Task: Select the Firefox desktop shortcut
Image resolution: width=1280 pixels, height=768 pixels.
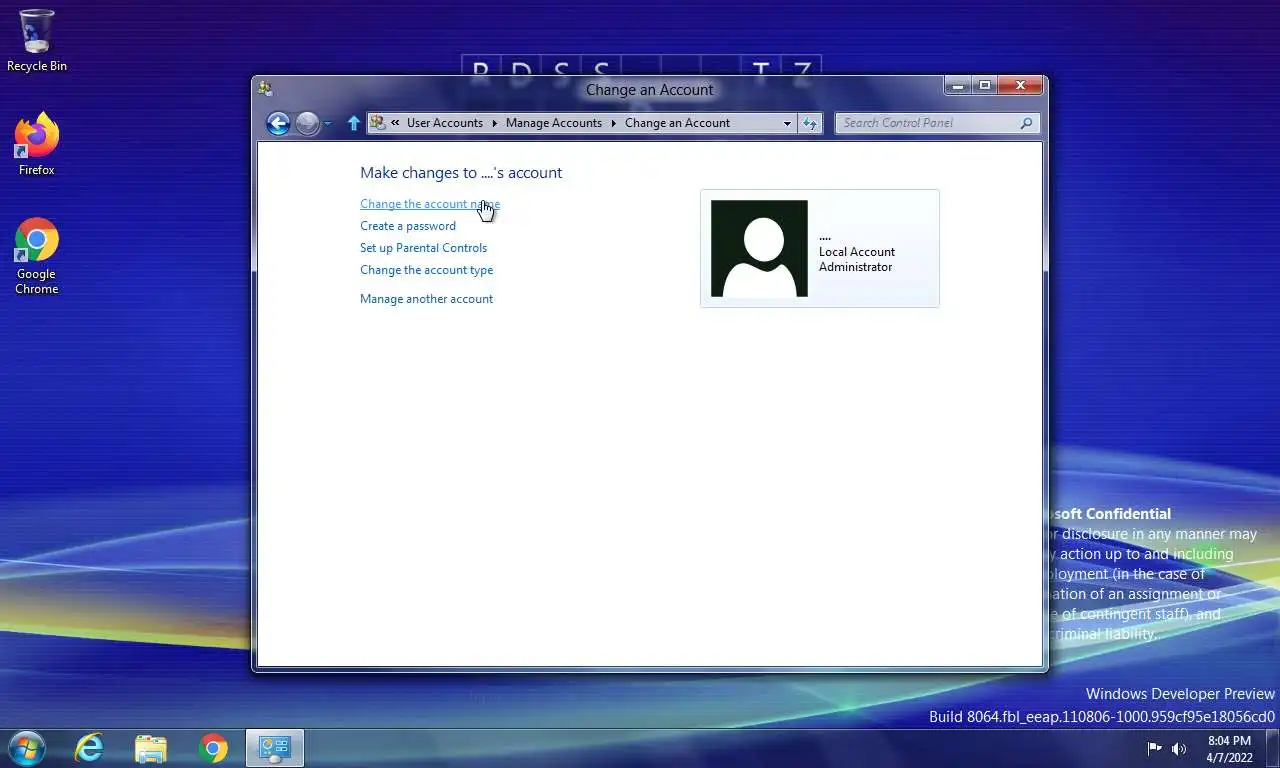Action: tap(37, 145)
